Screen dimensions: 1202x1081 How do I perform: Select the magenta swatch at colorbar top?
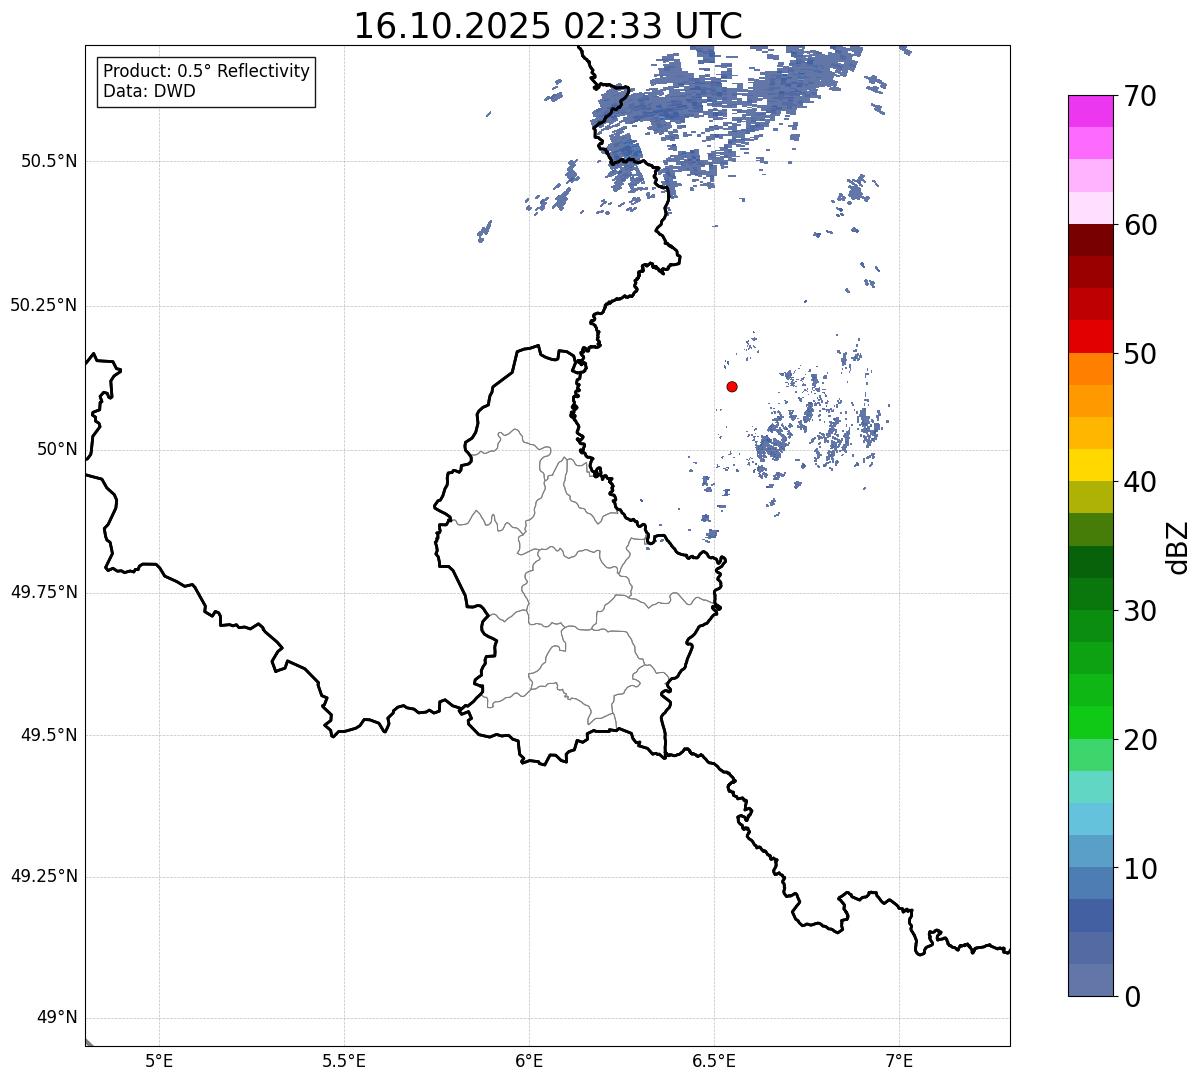(1092, 111)
